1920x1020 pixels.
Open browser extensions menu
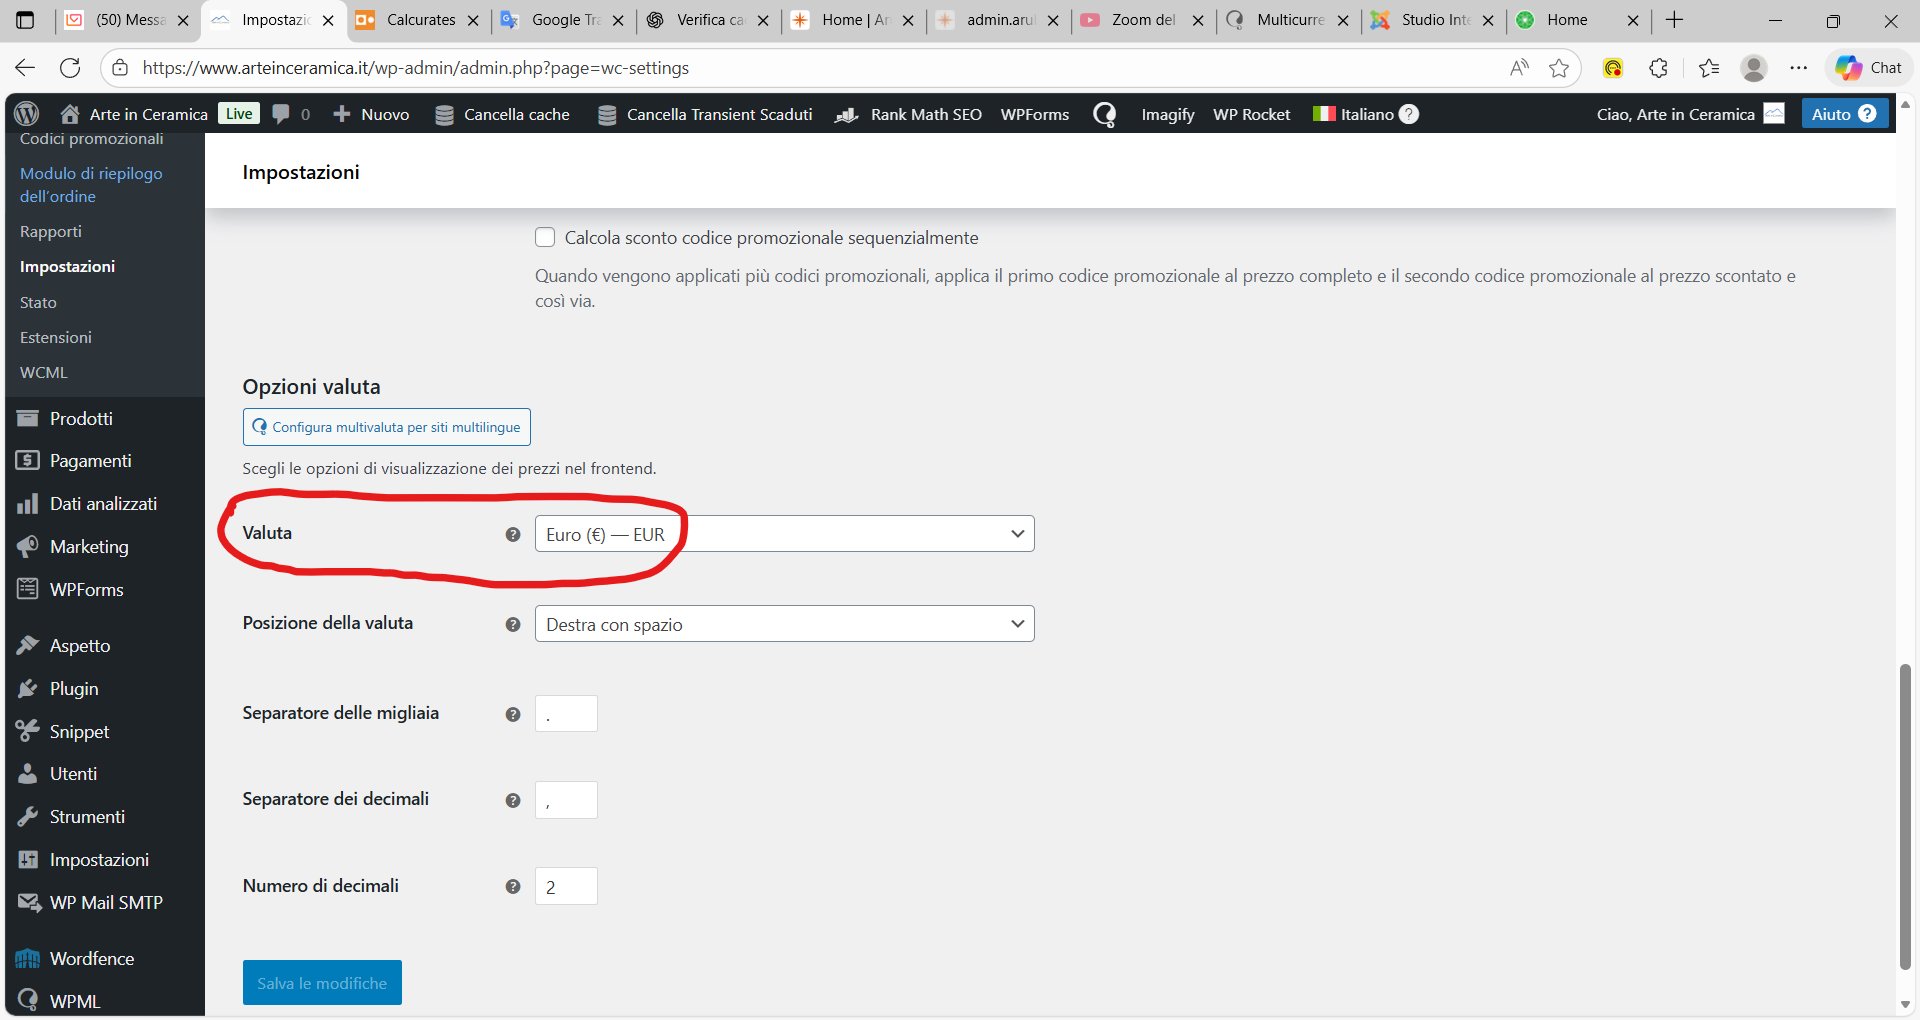pos(1658,68)
